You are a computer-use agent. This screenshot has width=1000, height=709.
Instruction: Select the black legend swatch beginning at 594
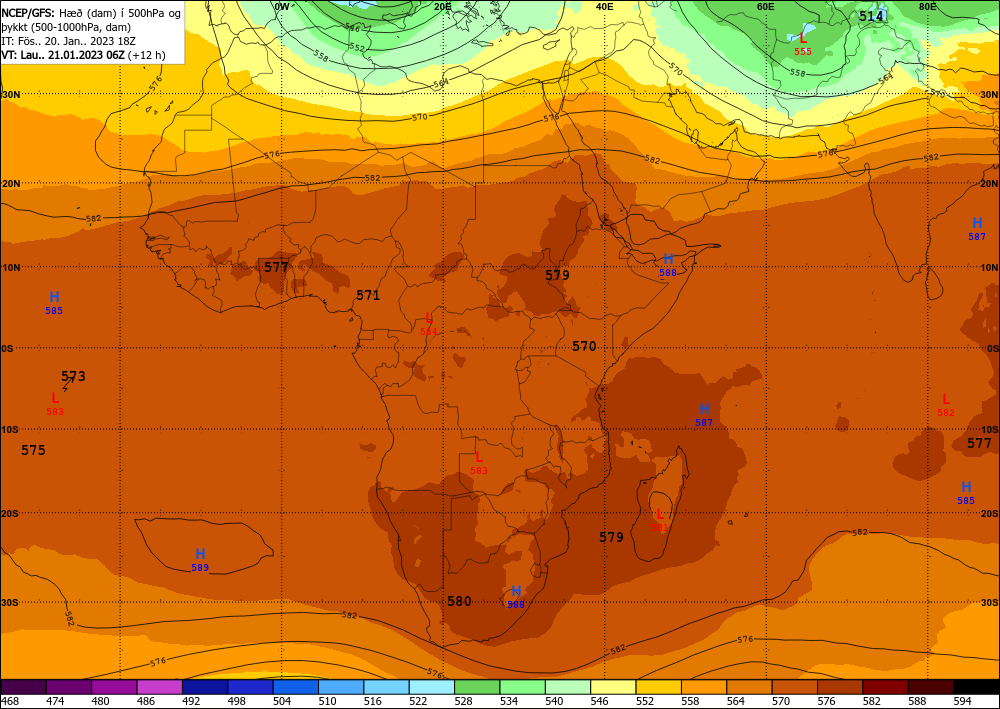pos(976,687)
